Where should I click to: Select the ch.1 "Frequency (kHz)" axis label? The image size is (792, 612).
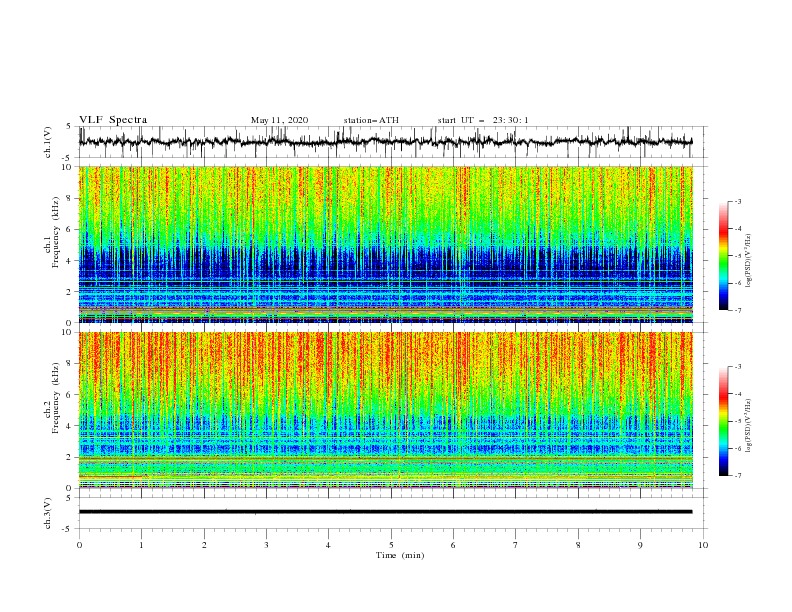pos(56,233)
